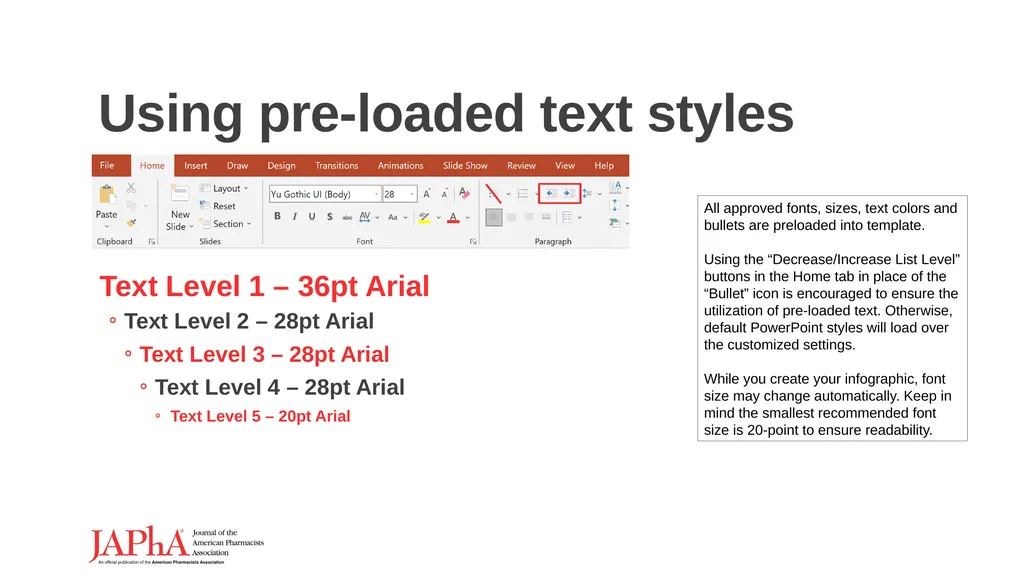Select the Format Painter brush icon
The image size is (1024, 576).
[x=131, y=223]
